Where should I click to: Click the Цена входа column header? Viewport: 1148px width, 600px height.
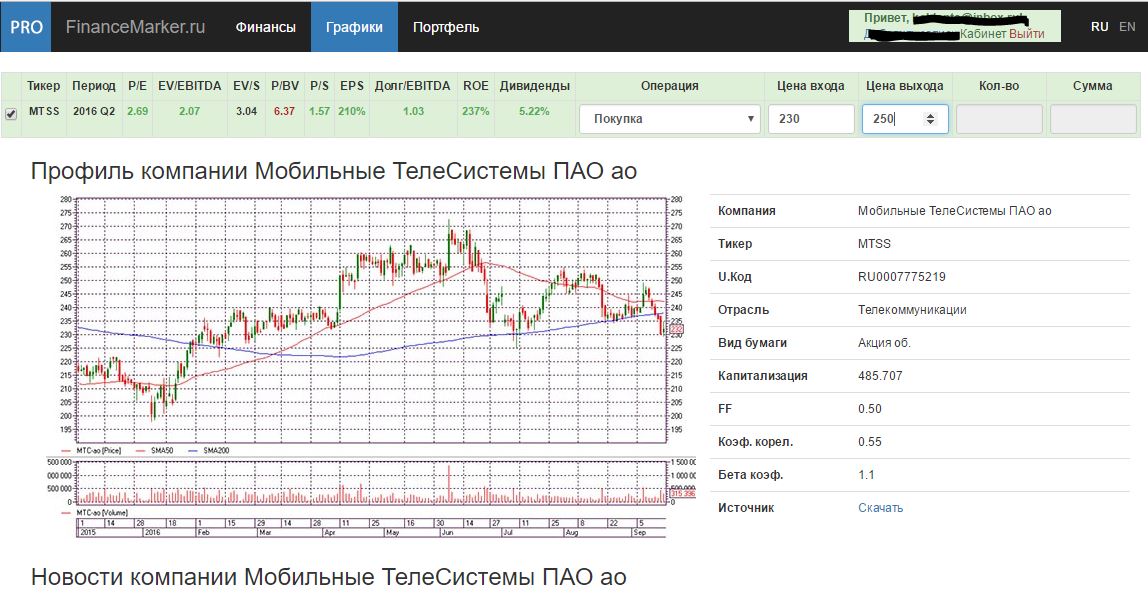[810, 86]
